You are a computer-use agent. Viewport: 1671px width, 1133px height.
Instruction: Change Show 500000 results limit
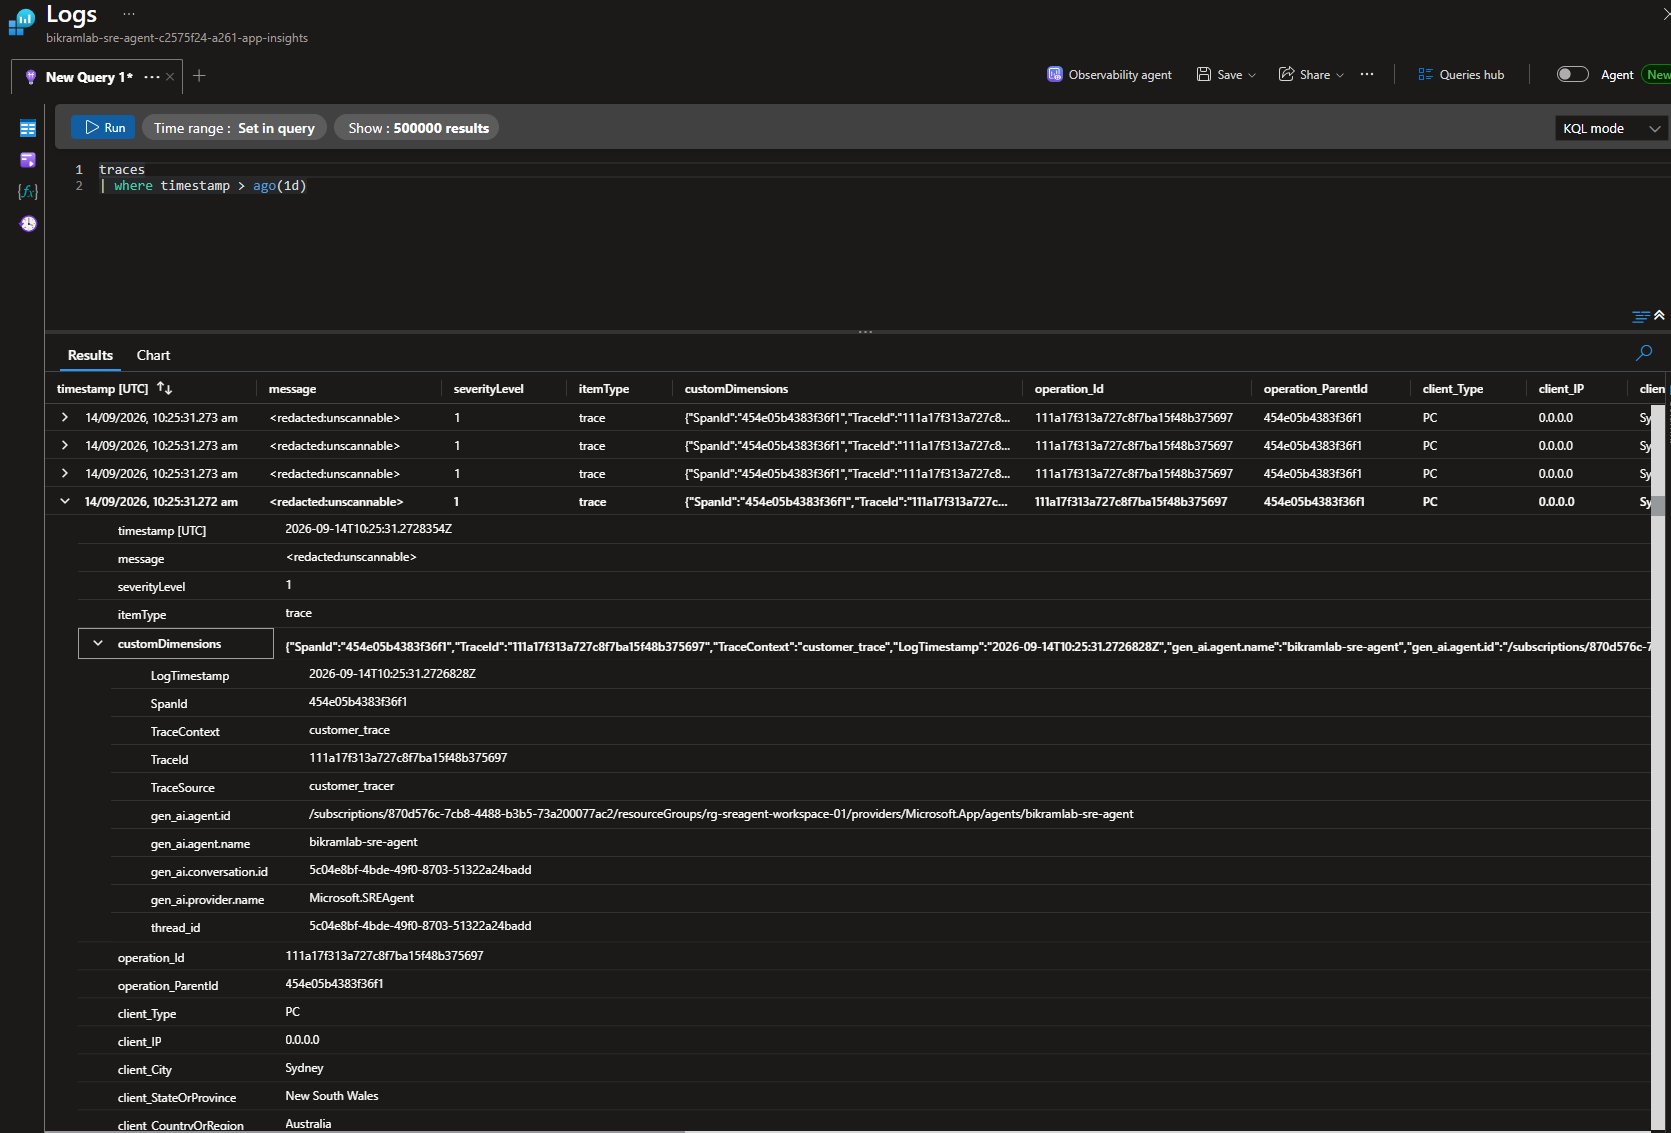click(x=418, y=128)
